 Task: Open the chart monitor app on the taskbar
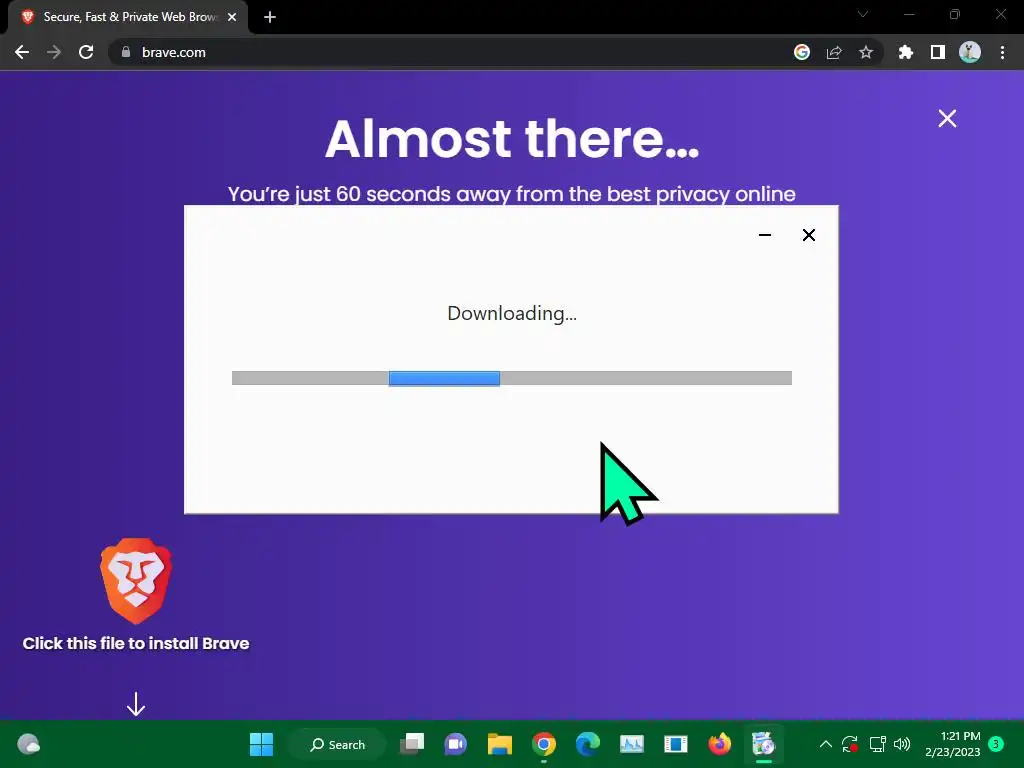point(632,744)
